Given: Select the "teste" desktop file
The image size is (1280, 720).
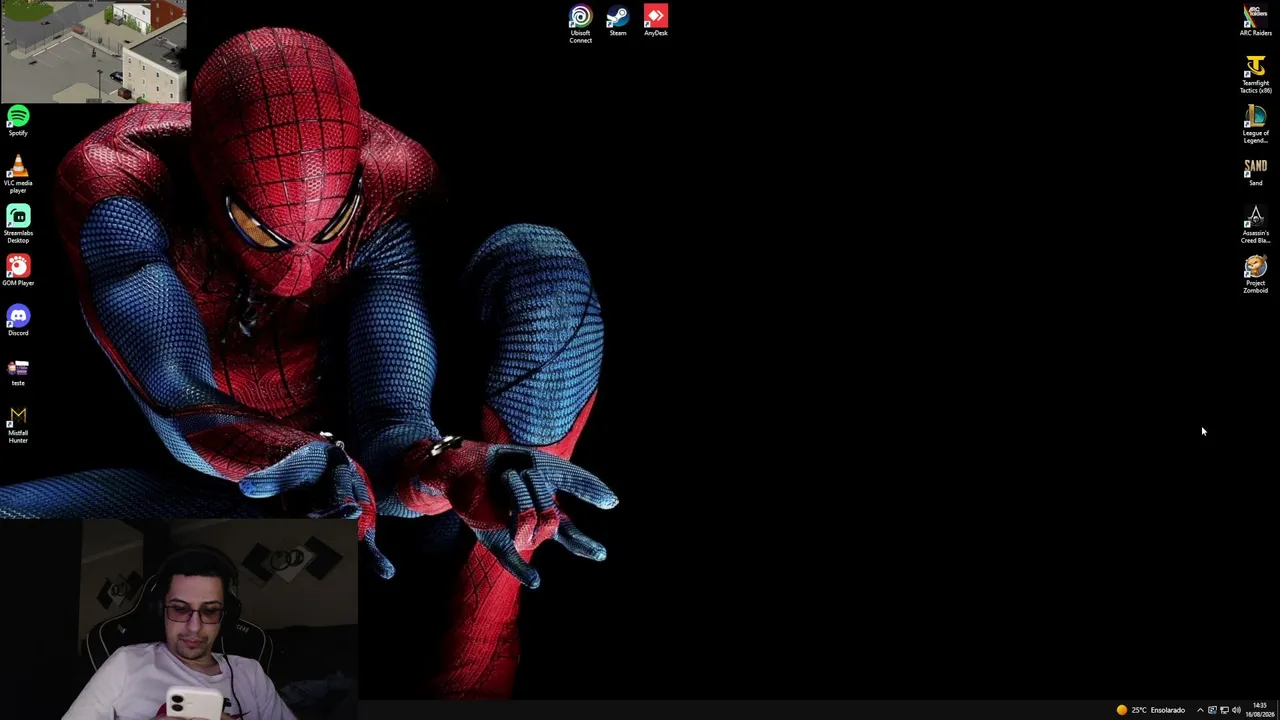Looking at the screenshot, I should [x=18, y=371].
